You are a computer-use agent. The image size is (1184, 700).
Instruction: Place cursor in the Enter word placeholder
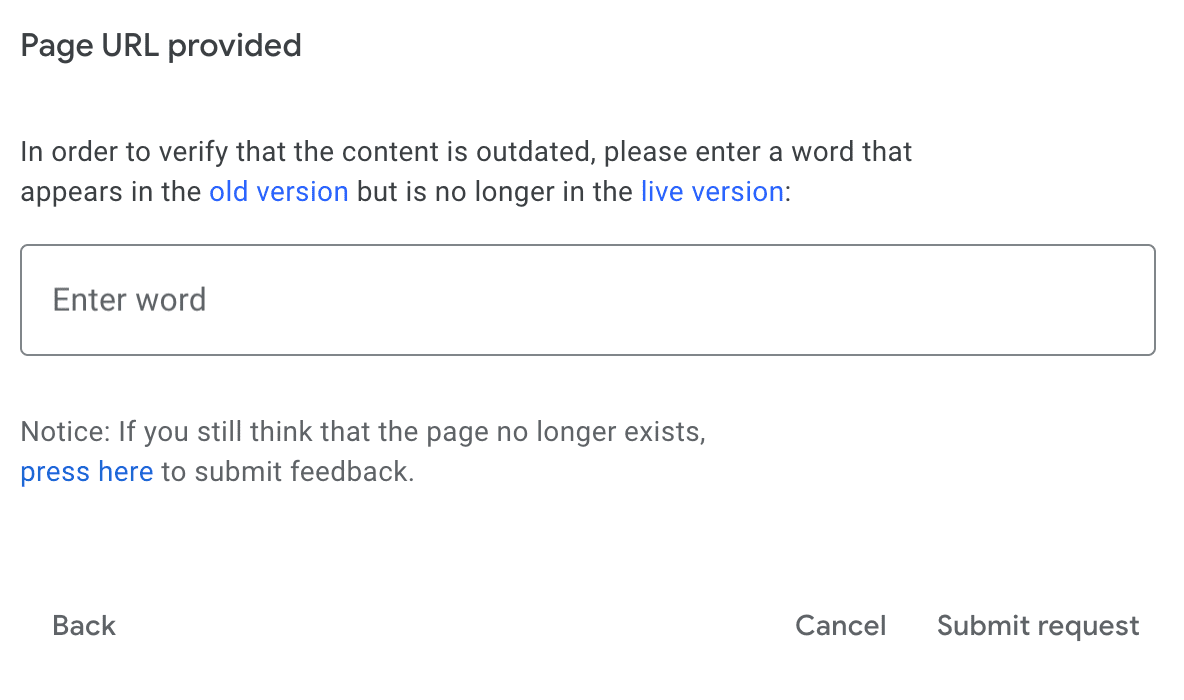coord(130,300)
